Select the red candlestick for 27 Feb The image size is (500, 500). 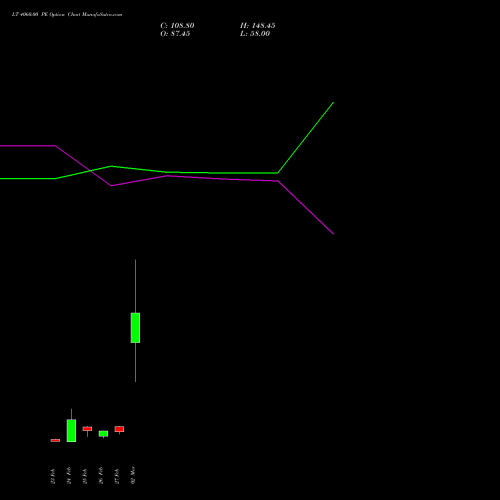[119, 429]
